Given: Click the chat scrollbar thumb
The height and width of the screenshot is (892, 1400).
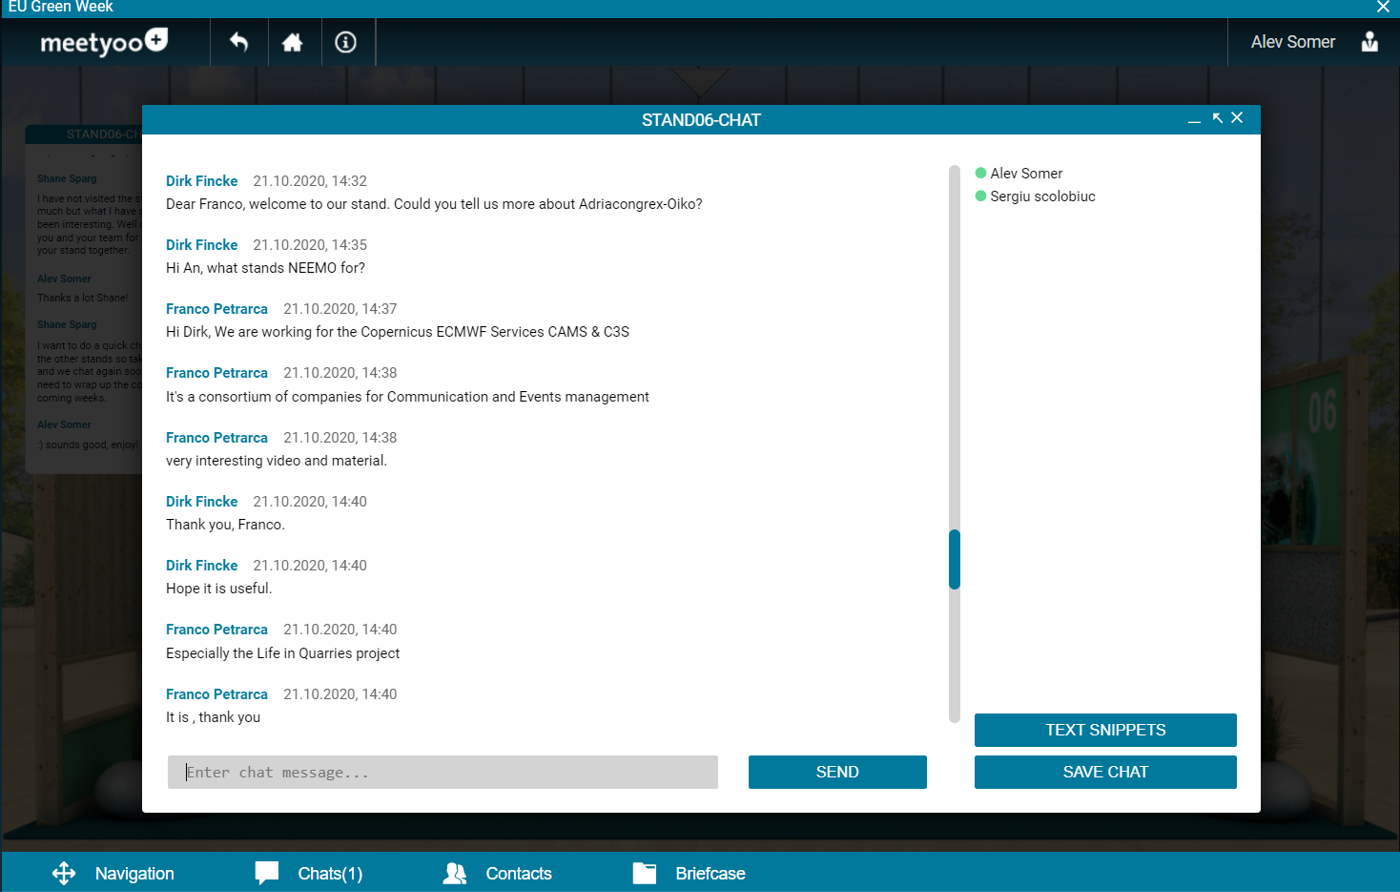Looking at the screenshot, I should point(954,559).
